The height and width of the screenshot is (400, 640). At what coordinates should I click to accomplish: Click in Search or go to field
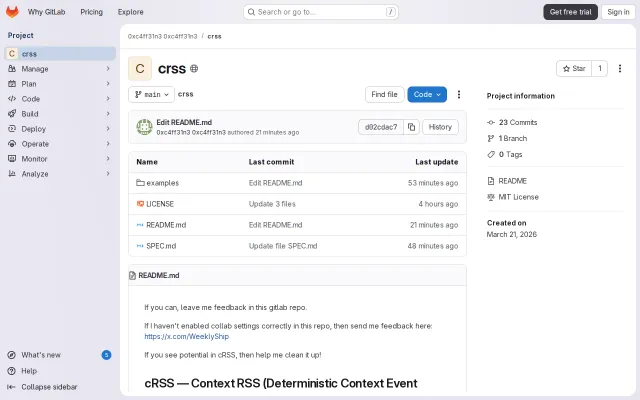pos(321,12)
